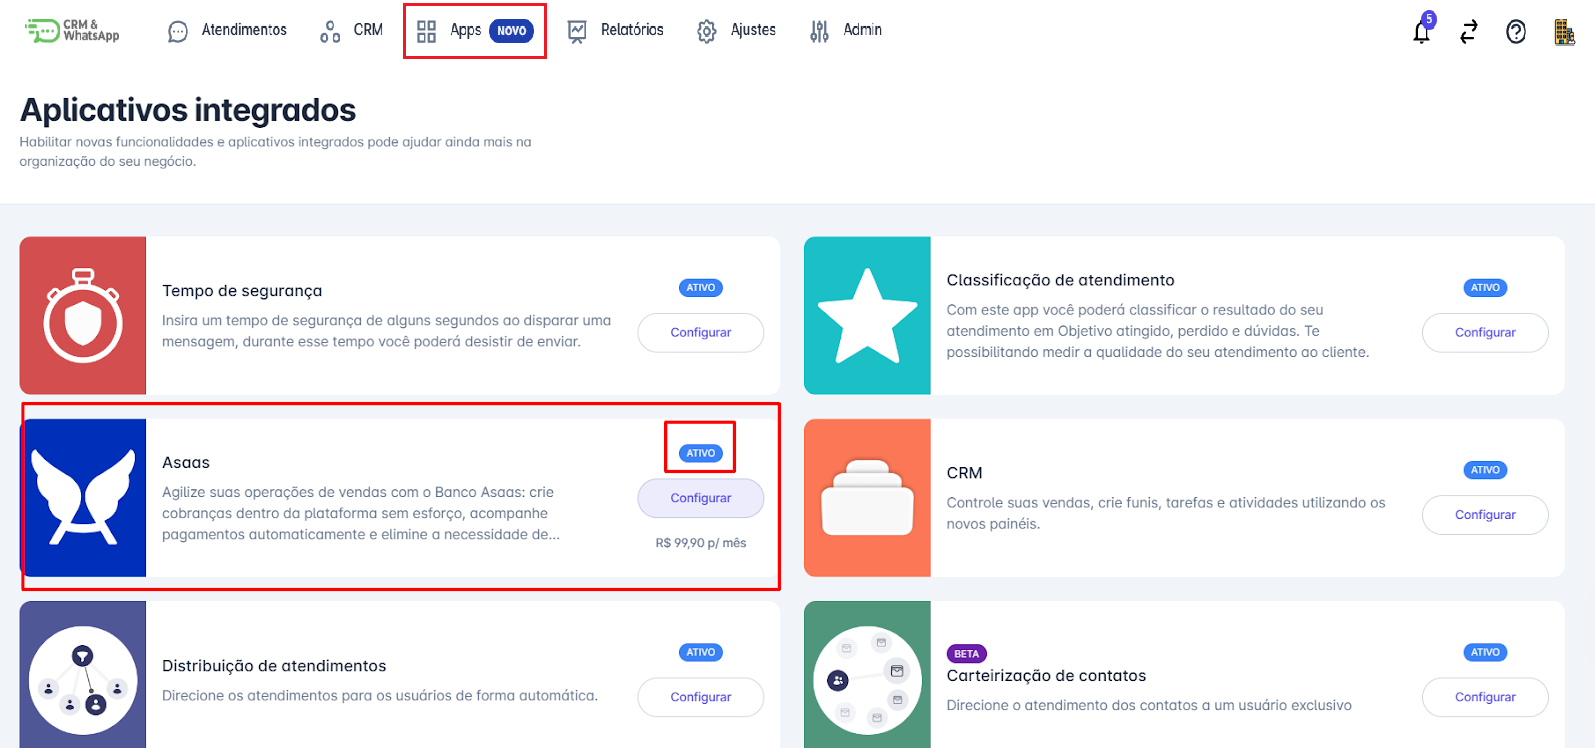The height and width of the screenshot is (748, 1595).
Task: Click the Classificação de atendimento star icon
Action: (867, 316)
